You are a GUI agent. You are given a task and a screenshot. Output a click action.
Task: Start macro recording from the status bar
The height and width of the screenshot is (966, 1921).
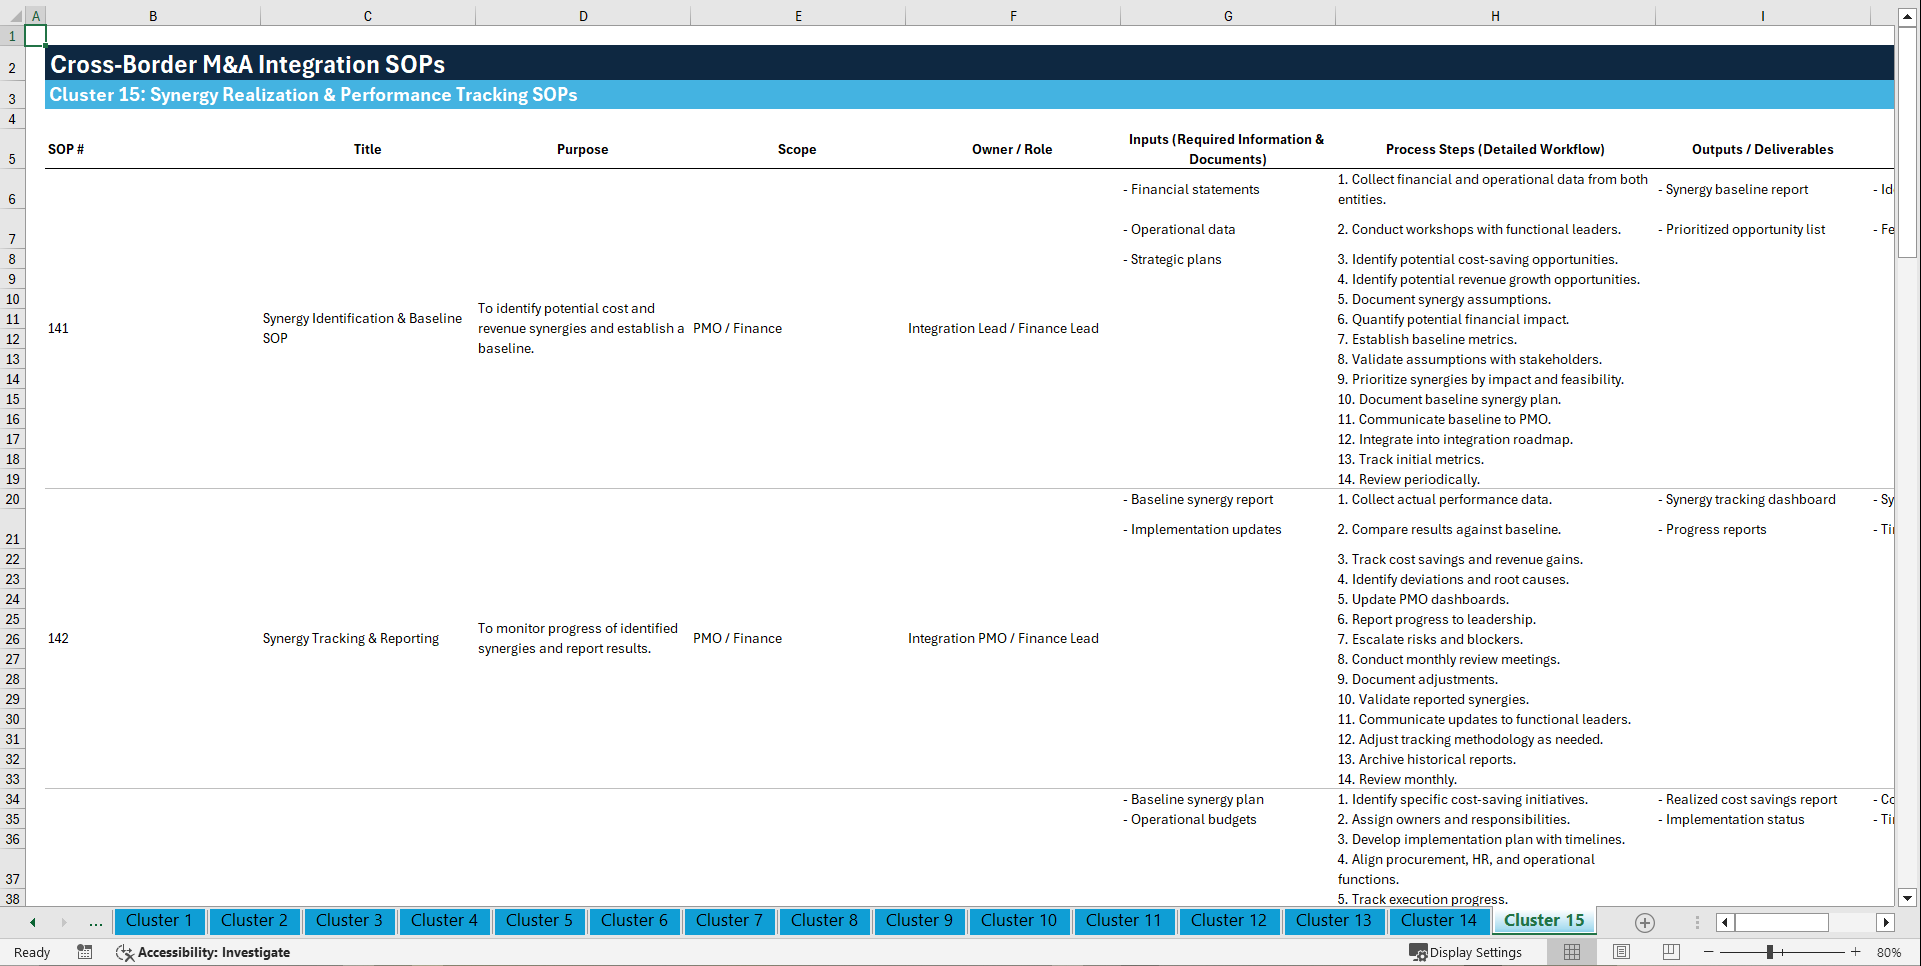(85, 952)
